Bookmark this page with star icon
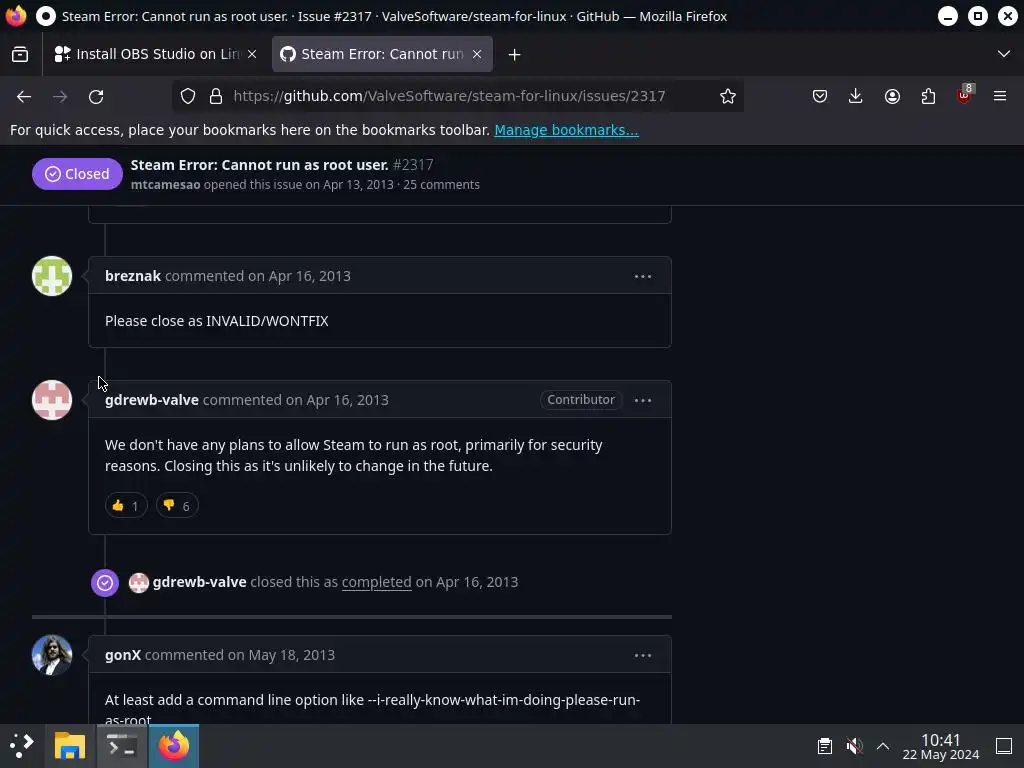The image size is (1024, 768). (728, 97)
